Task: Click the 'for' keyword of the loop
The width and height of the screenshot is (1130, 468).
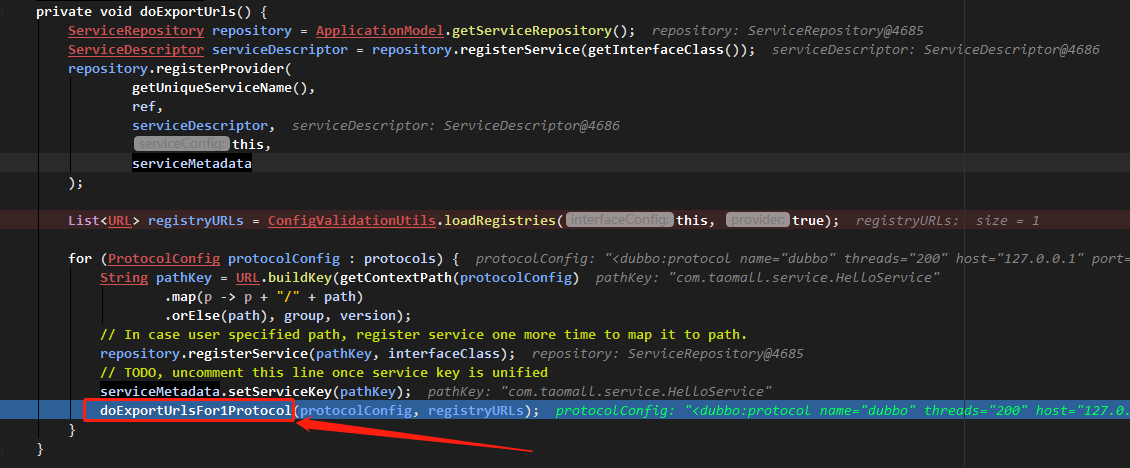Action: [80, 259]
